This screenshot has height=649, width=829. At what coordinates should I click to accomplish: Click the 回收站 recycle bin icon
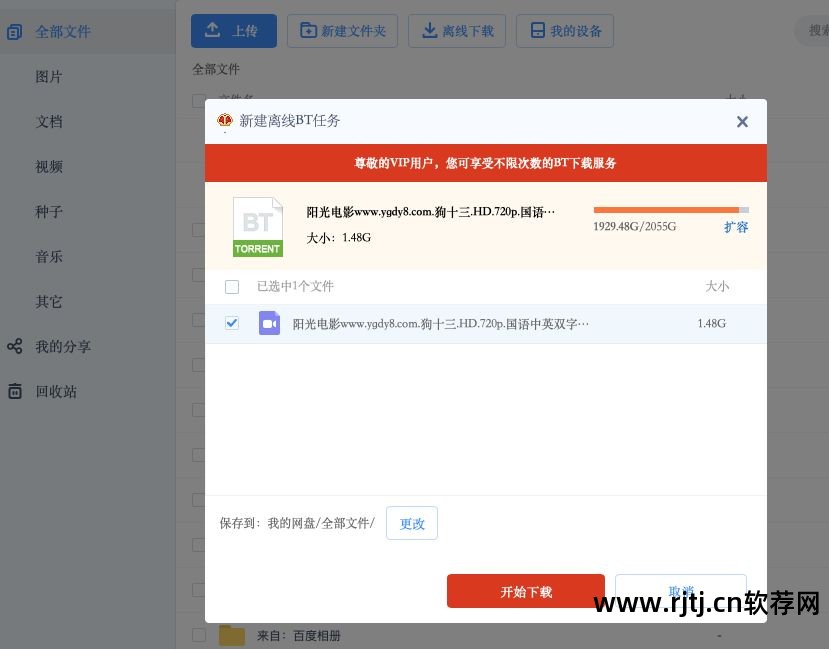pyautogui.click(x=14, y=391)
